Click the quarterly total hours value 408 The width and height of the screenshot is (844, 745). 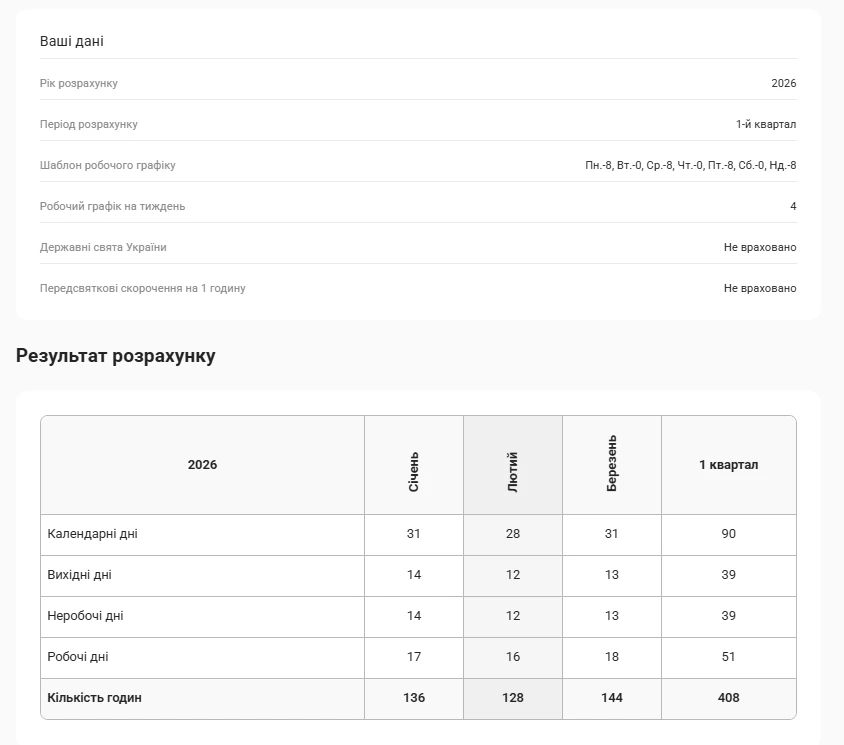pos(728,698)
